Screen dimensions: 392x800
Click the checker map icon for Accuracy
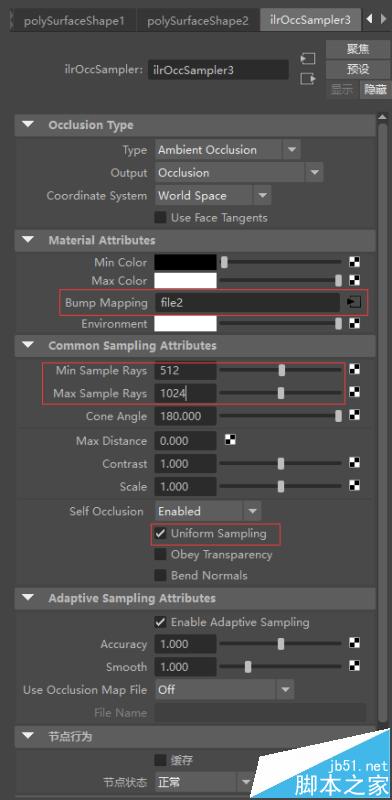tap(354, 643)
